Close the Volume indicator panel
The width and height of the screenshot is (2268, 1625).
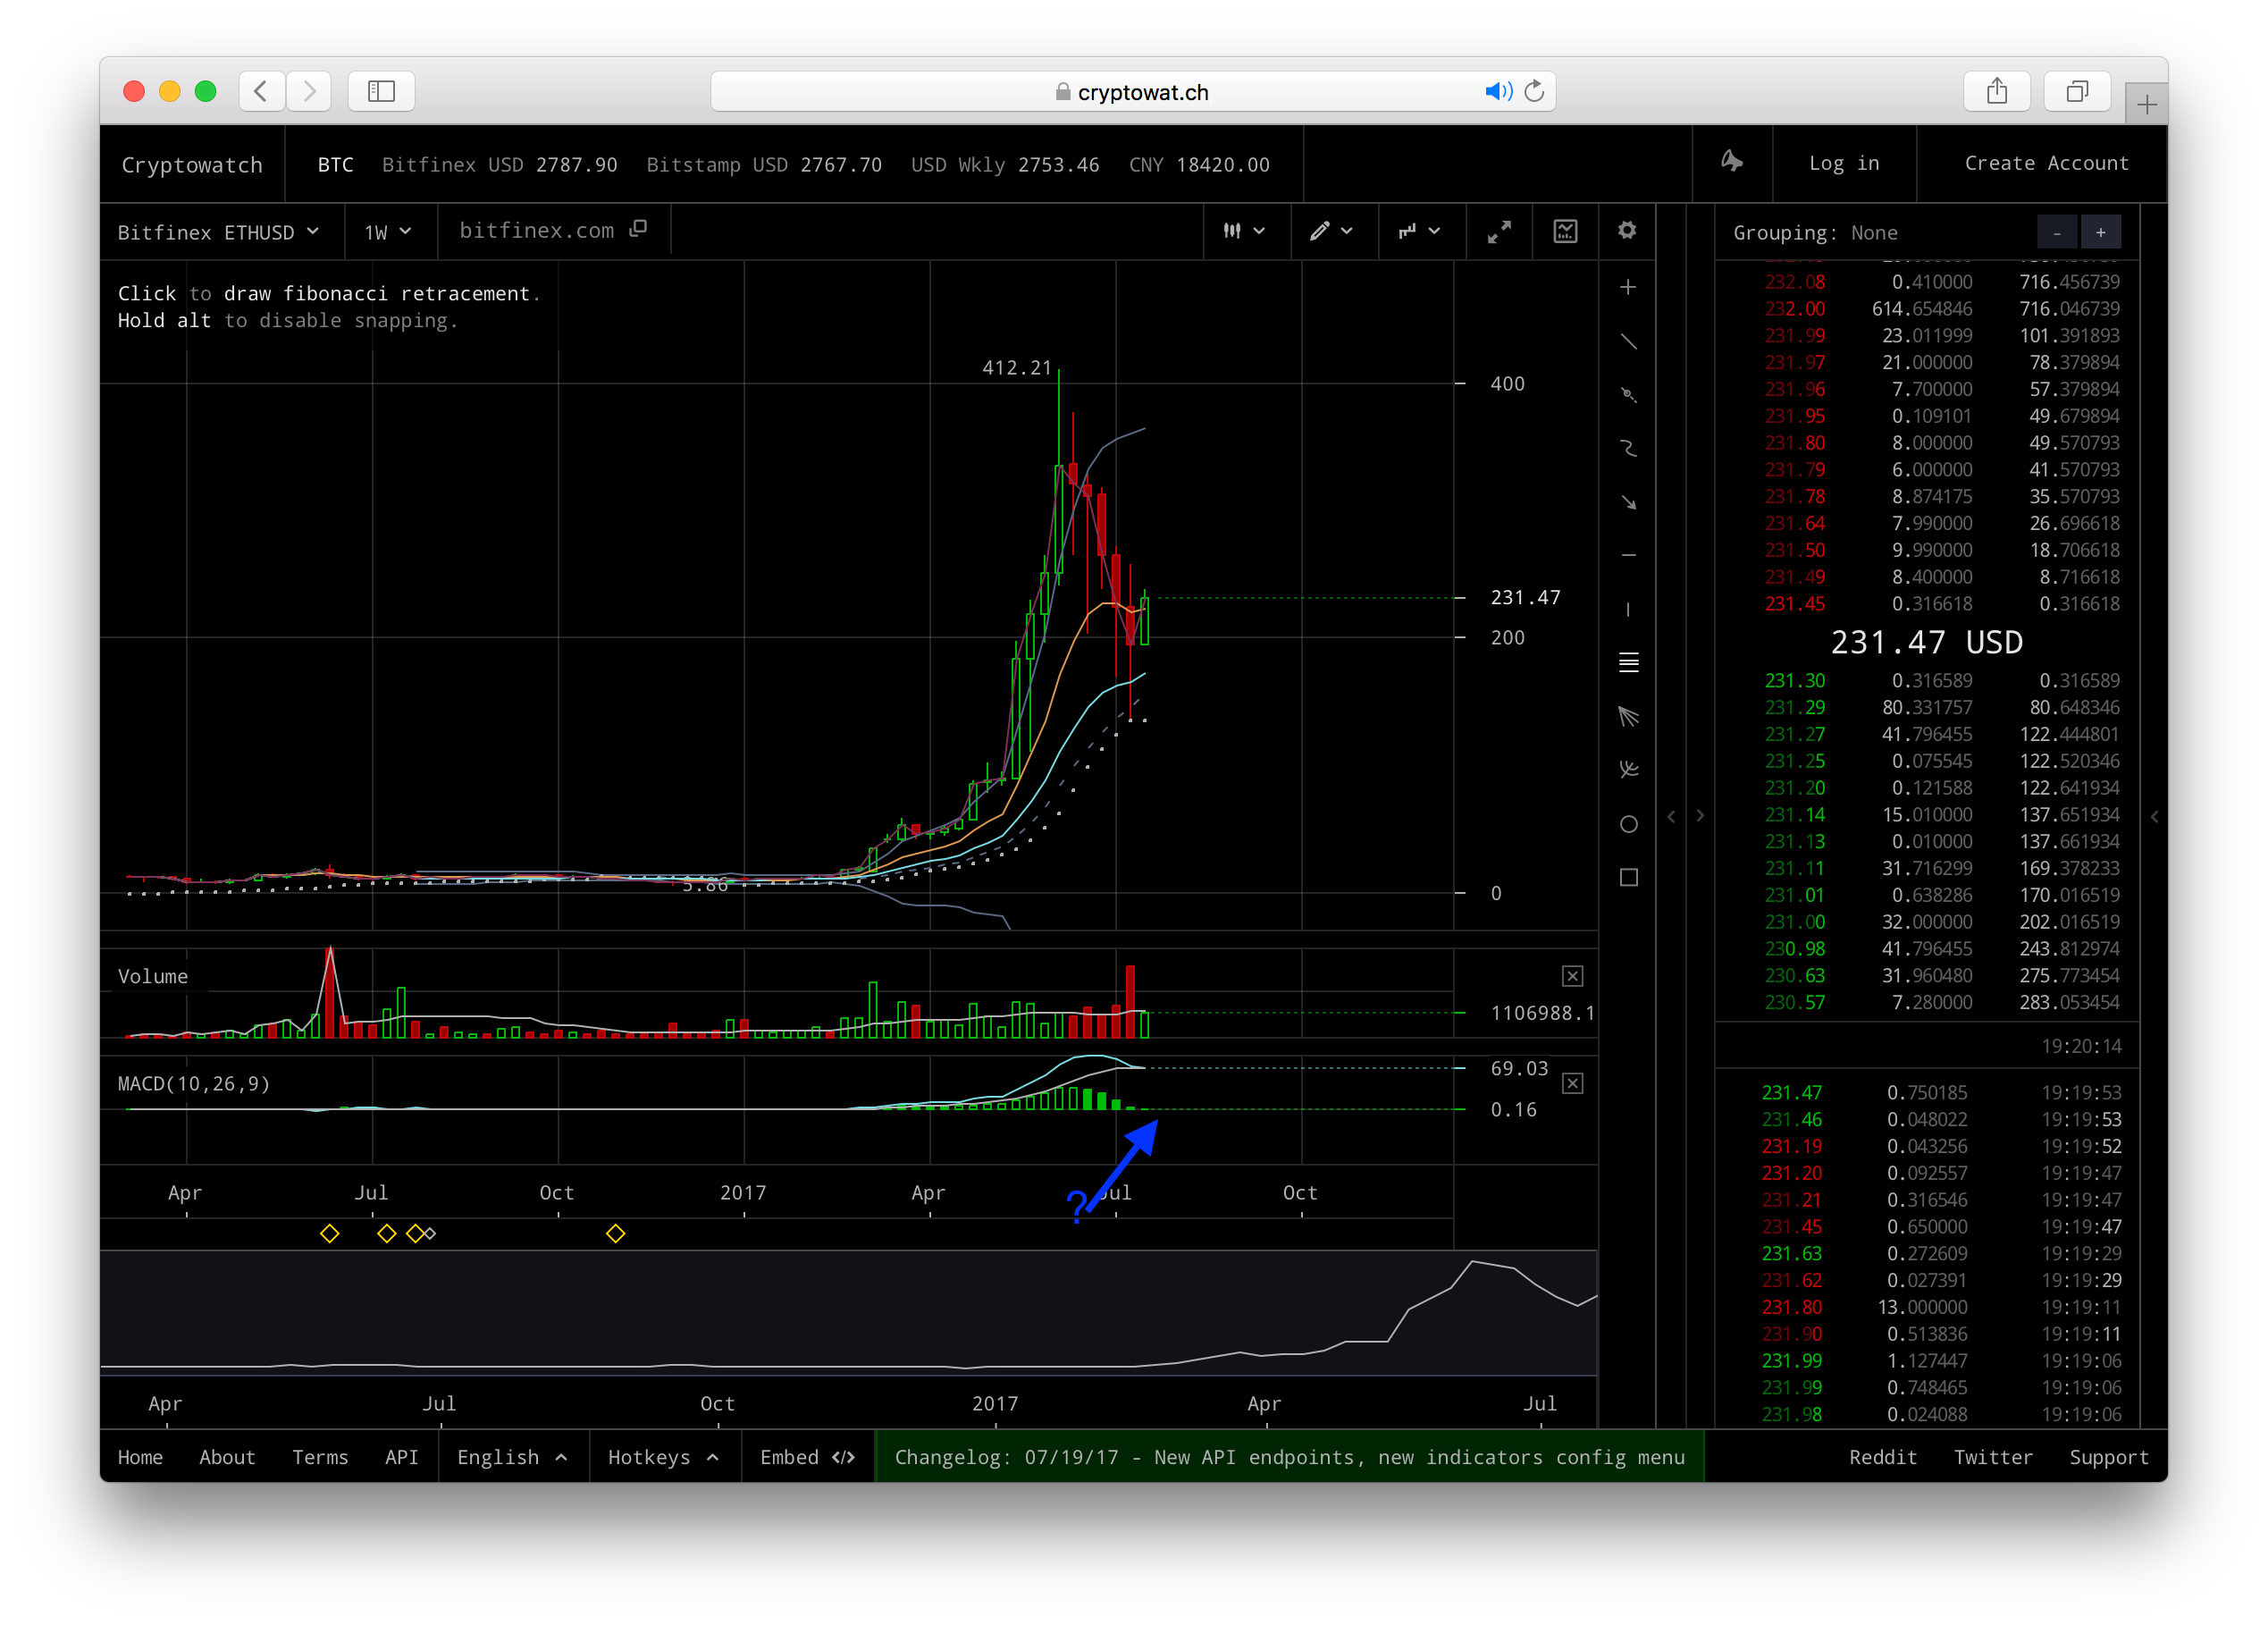[1572, 976]
